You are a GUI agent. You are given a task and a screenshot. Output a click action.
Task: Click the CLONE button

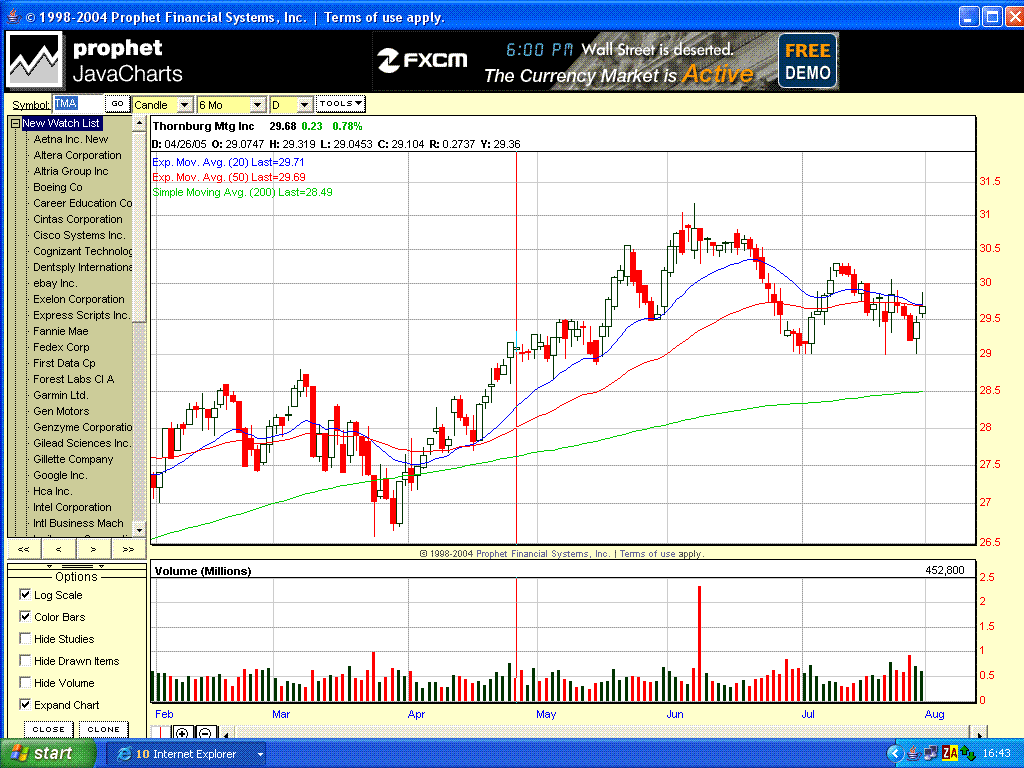(103, 729)
